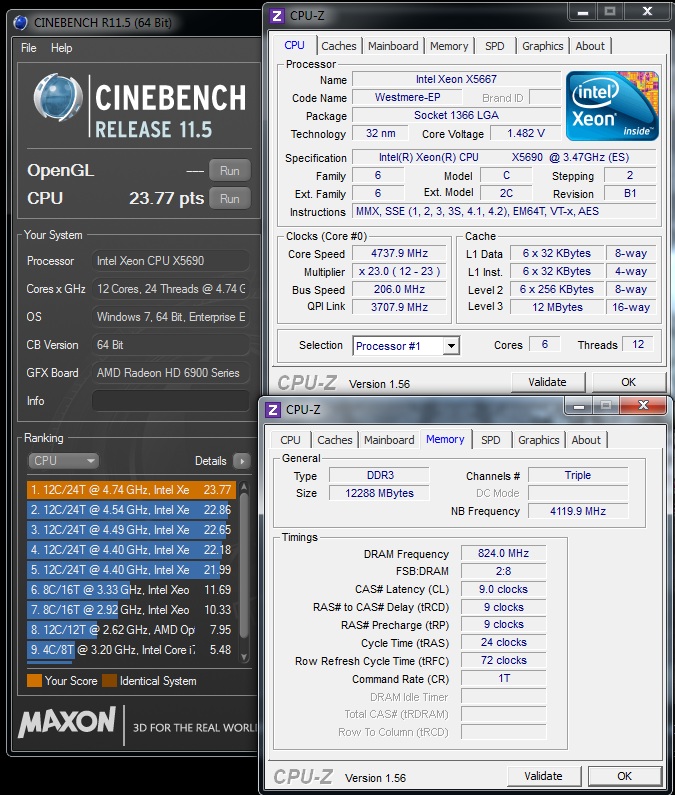Click the ranking list scrollbar thumb
This screenshot has width=675, height=795.
pyautogui.click(x=244, y=565)
